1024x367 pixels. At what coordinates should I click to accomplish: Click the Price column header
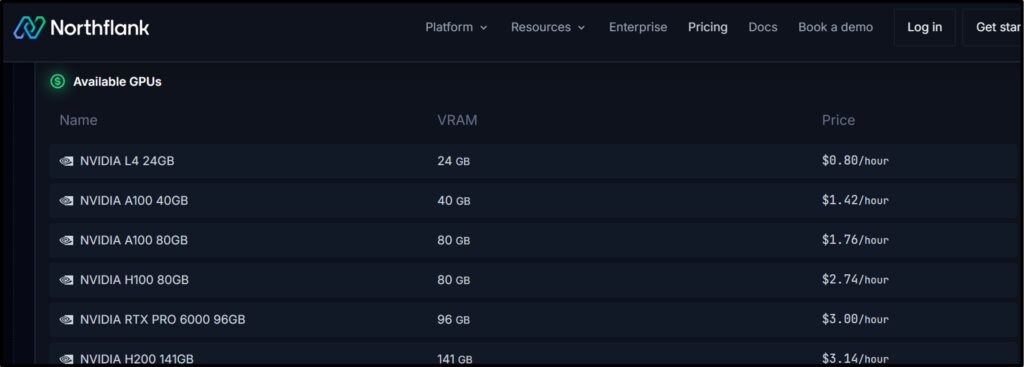tap(839, 120)
